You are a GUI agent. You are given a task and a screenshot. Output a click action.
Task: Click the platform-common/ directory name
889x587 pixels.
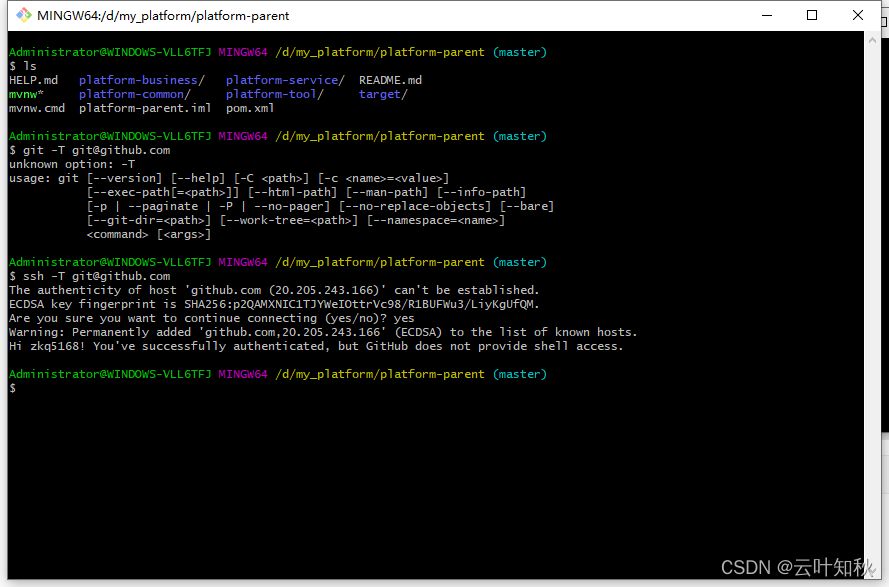pos(135,94)
